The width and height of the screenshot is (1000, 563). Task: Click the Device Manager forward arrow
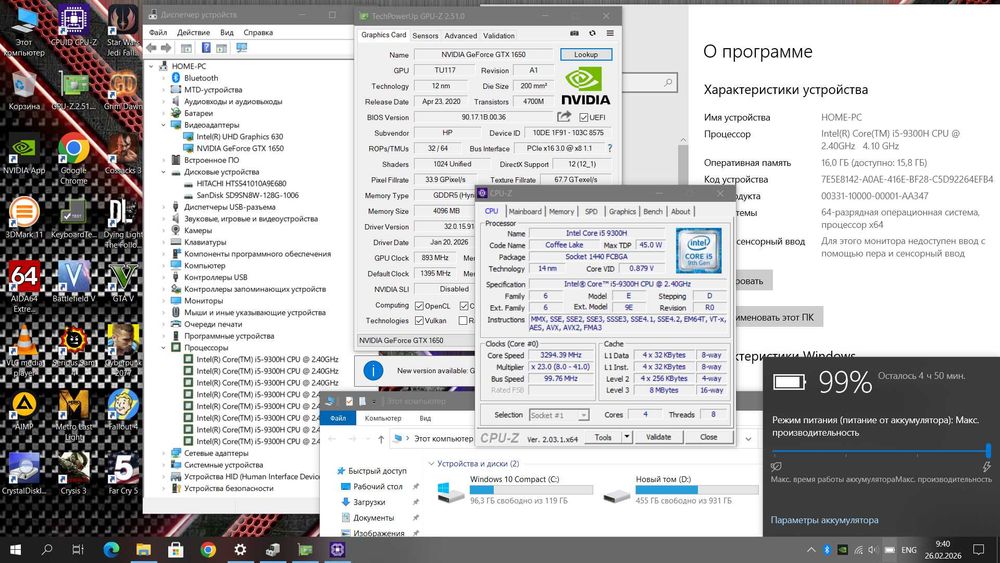point(166,48)
